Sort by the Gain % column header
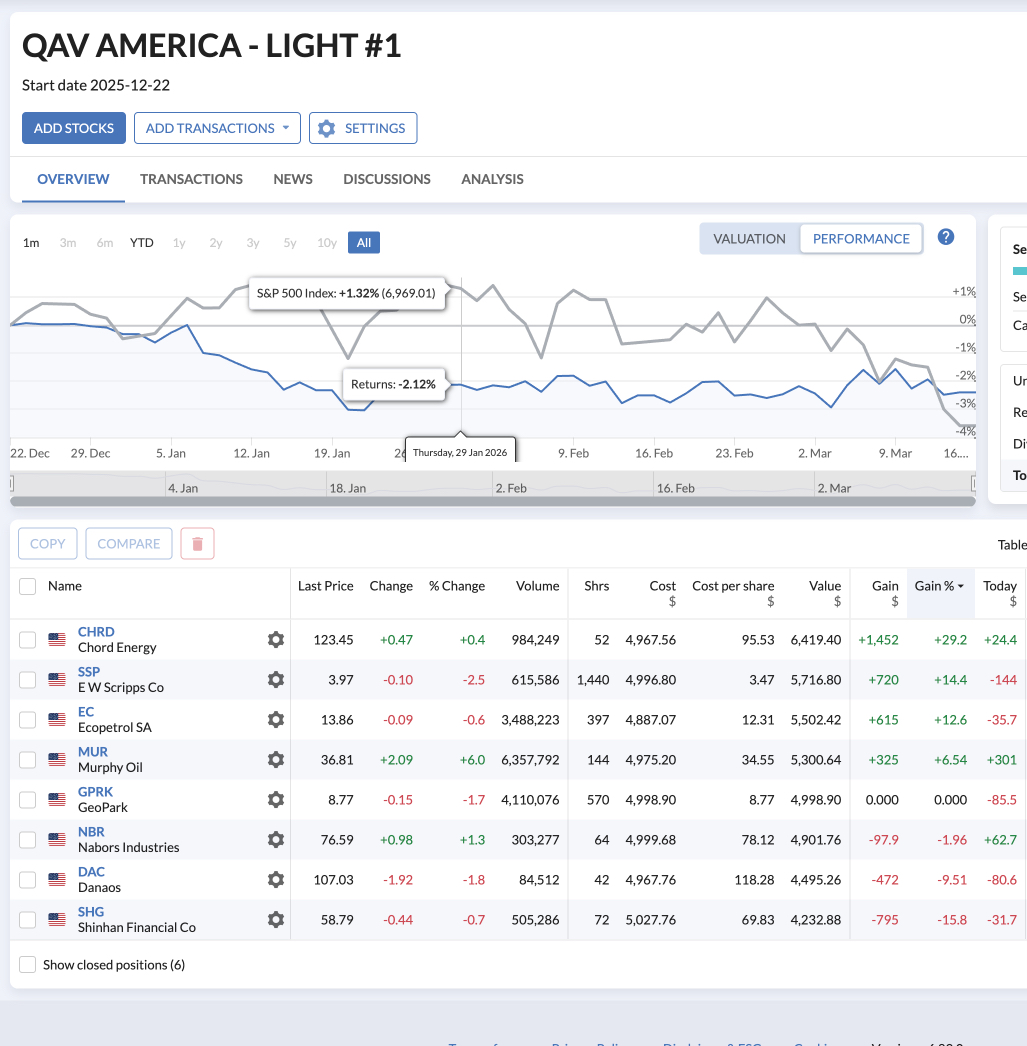 coord(939,586)
